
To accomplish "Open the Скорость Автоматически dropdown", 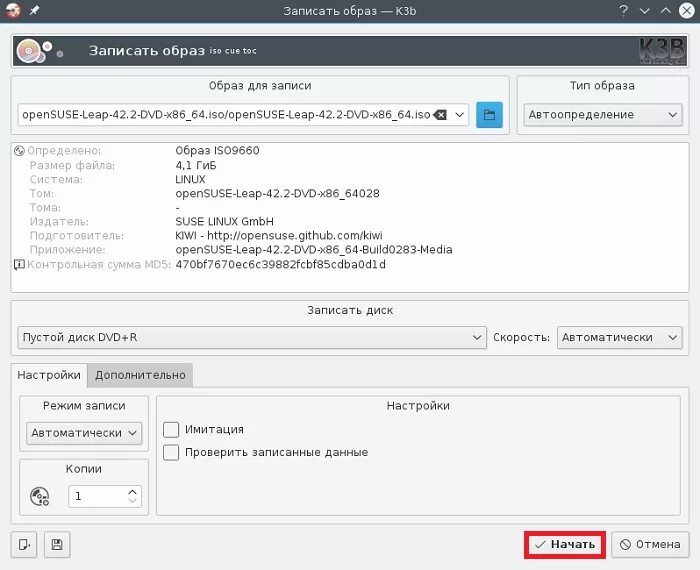I will 619,337.
